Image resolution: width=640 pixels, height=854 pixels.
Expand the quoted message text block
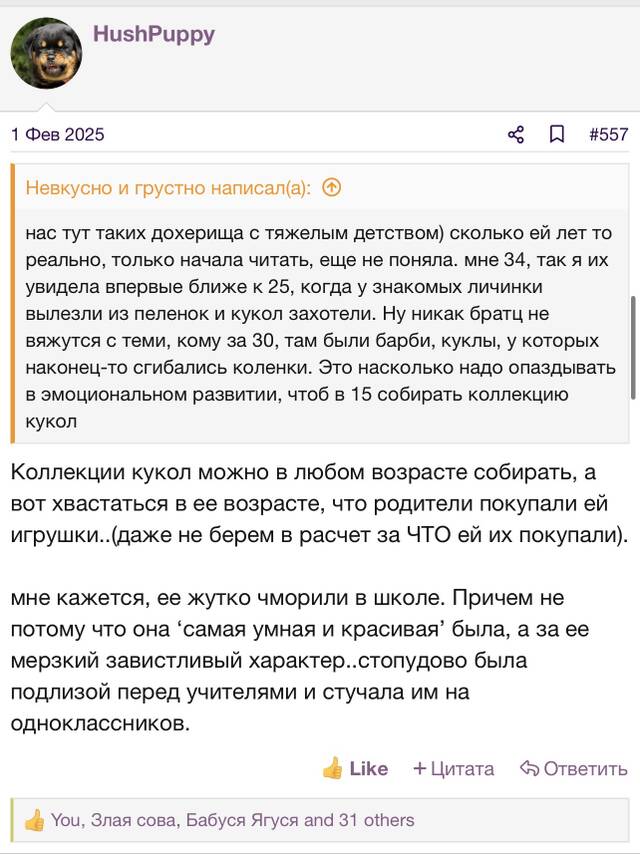pyautogui.click(x=321, y=327)
